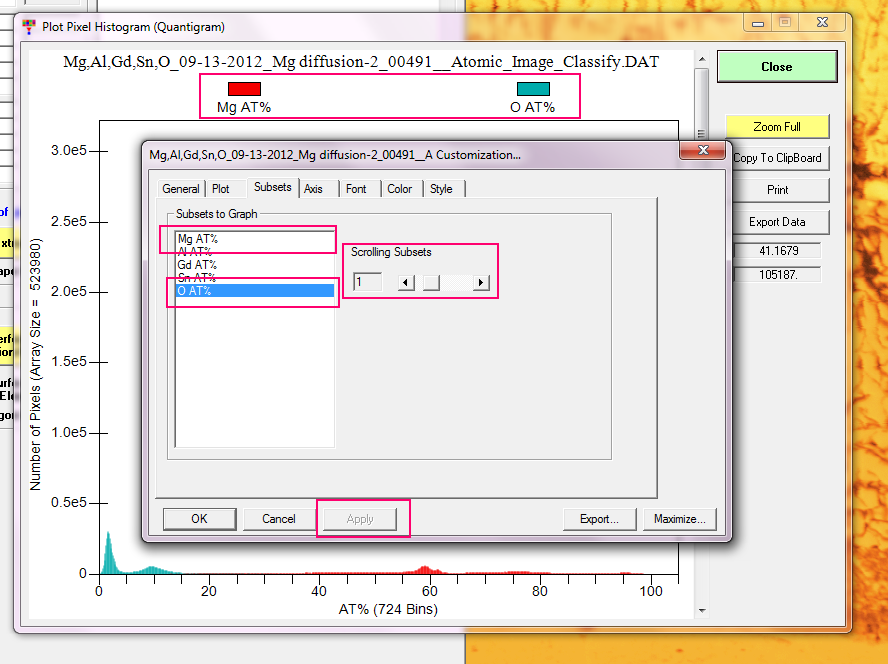Click the Scrolling Subsets slider thumb
The image size is (888, 664).
click(431, 283)
